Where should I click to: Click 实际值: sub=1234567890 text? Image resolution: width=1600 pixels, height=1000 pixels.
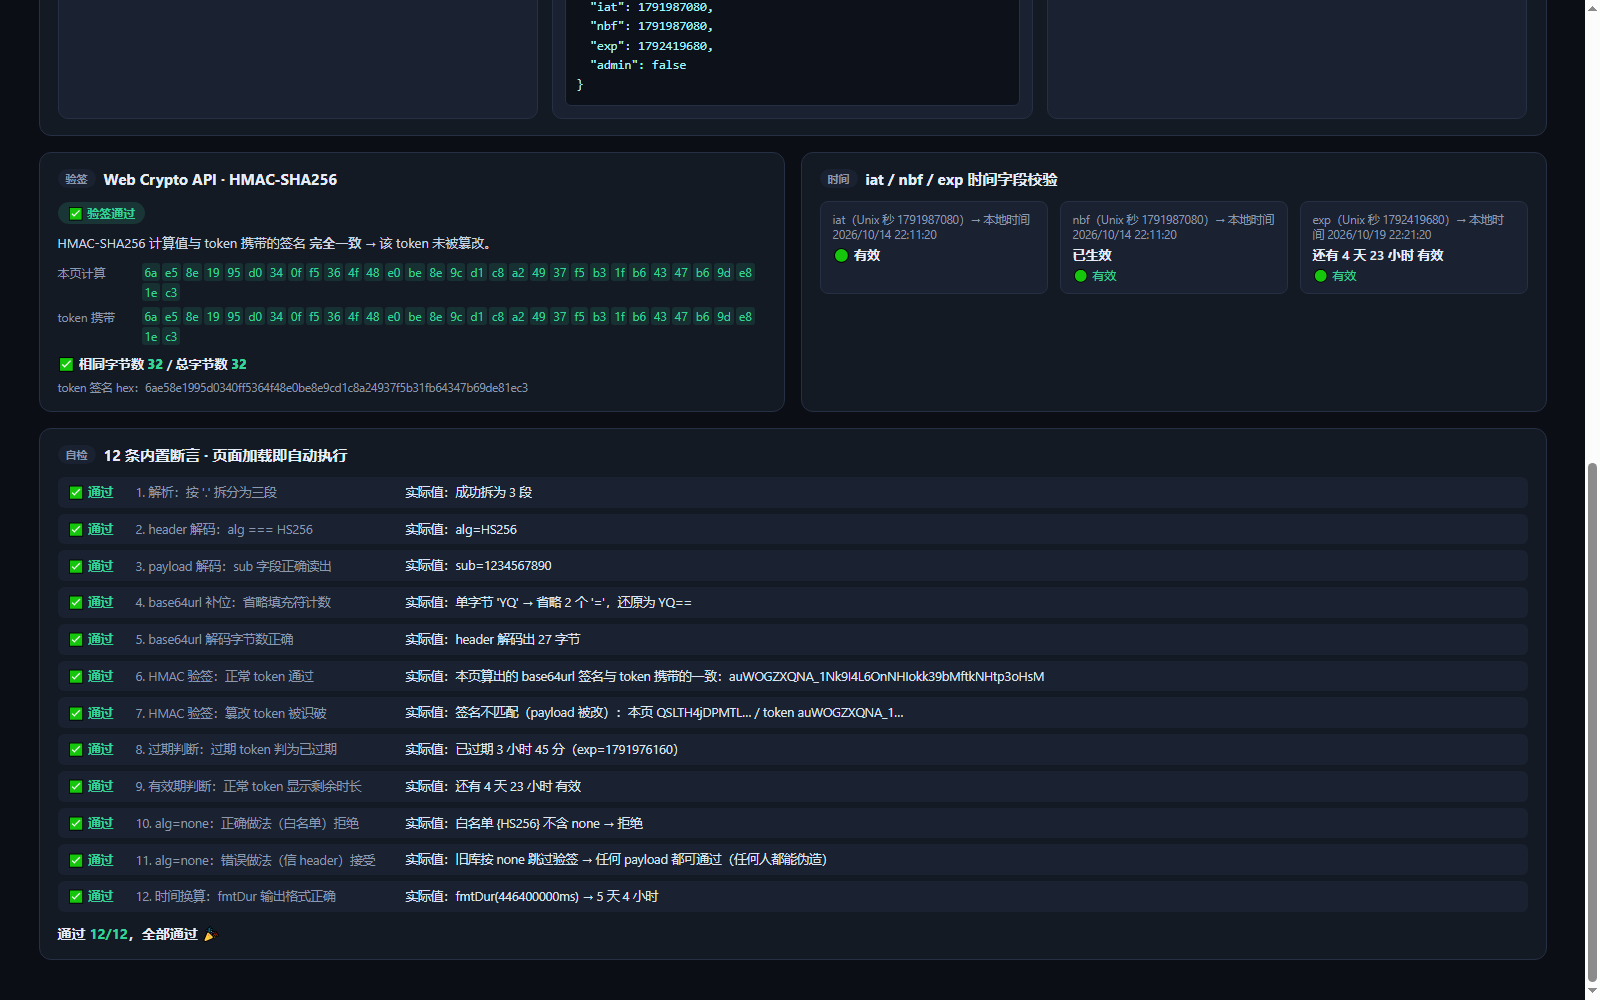[478, 566]
